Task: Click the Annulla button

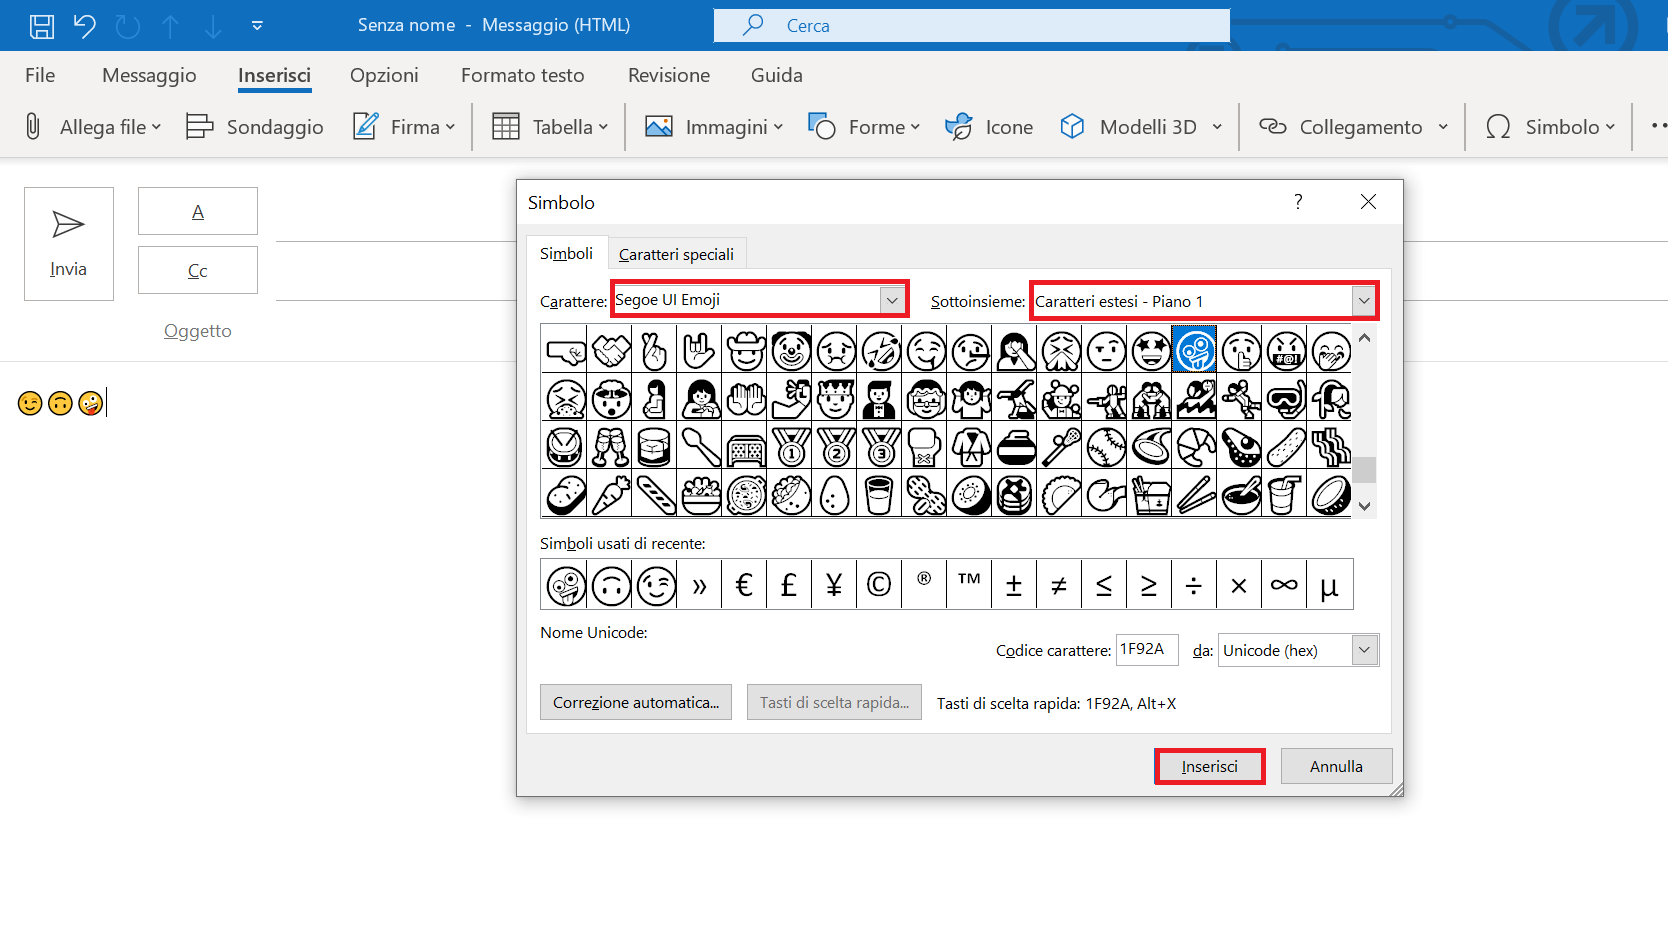Action: [x=1336, y=766]
